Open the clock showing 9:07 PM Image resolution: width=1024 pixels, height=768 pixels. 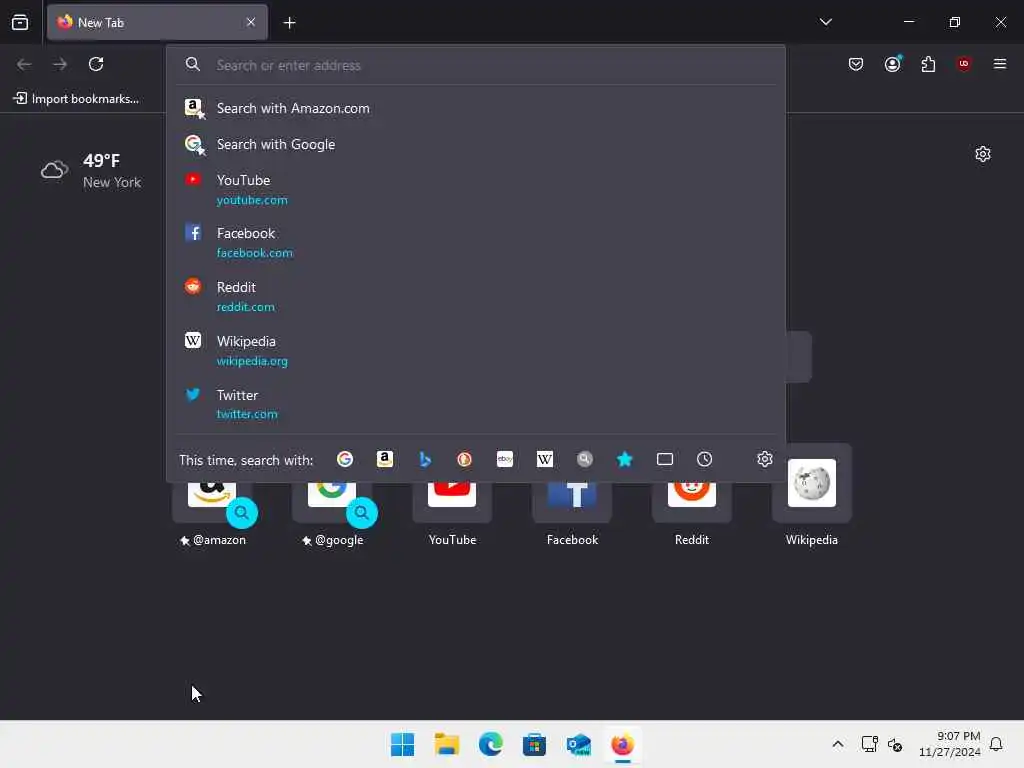click(949, 744)
